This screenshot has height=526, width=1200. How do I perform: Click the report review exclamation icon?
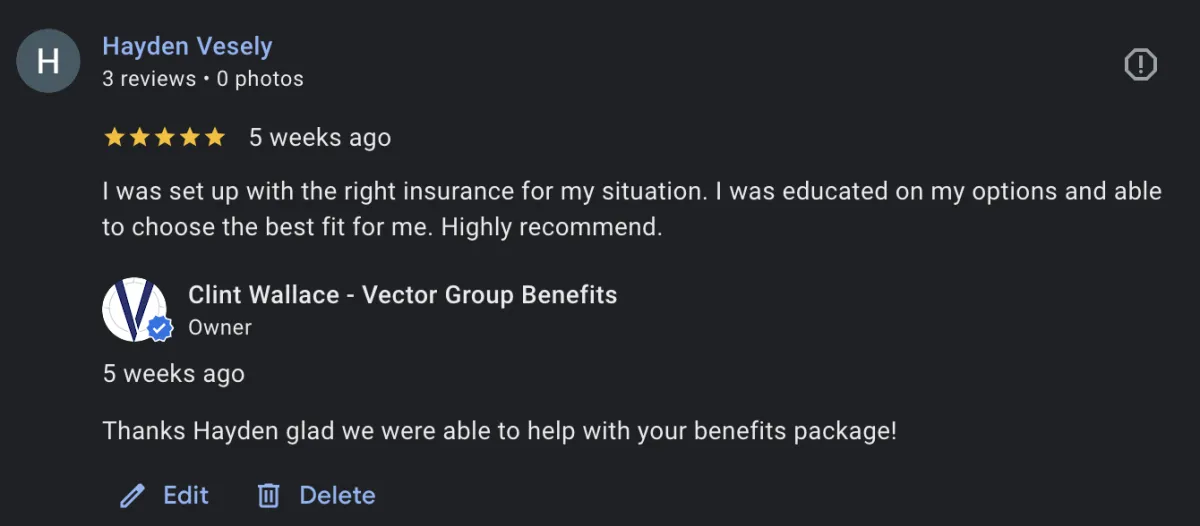1140,65
